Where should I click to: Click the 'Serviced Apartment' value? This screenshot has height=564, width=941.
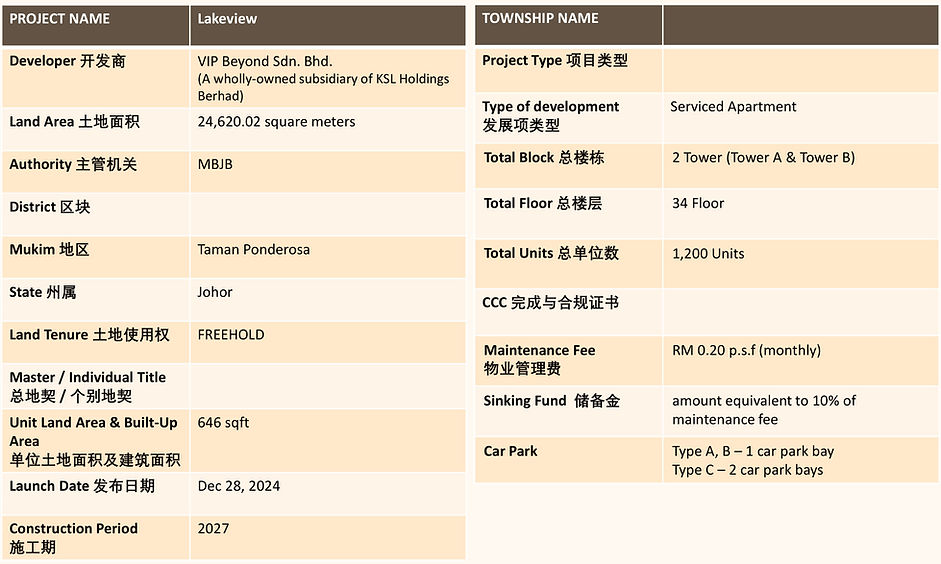(x=733, y=107)
